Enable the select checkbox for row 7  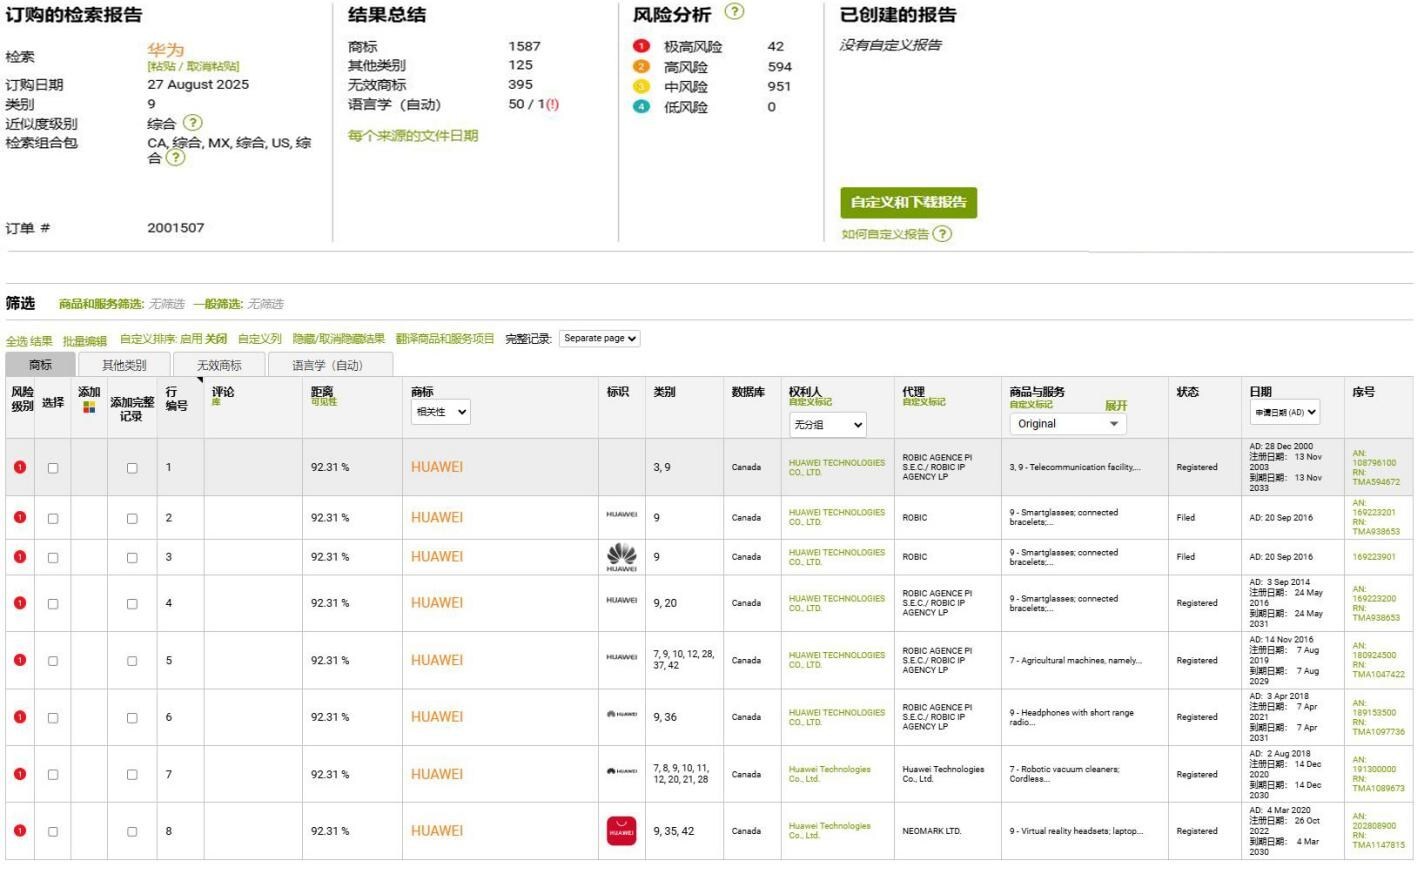(x=53, y=775)
